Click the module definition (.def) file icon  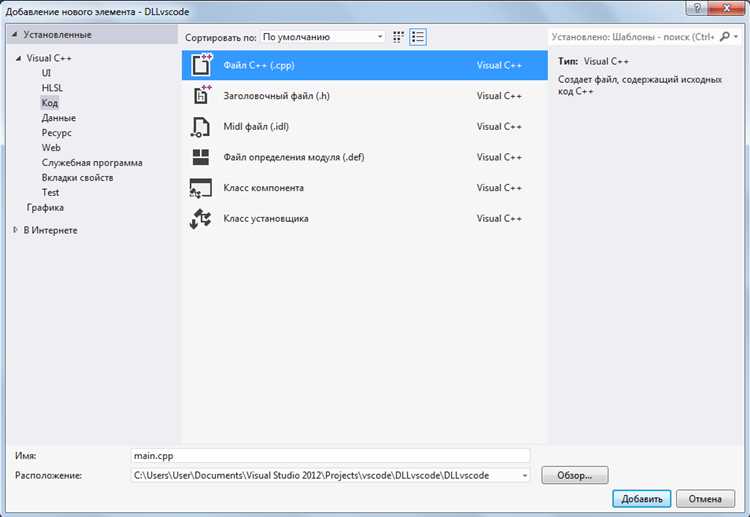pos(201,157)
